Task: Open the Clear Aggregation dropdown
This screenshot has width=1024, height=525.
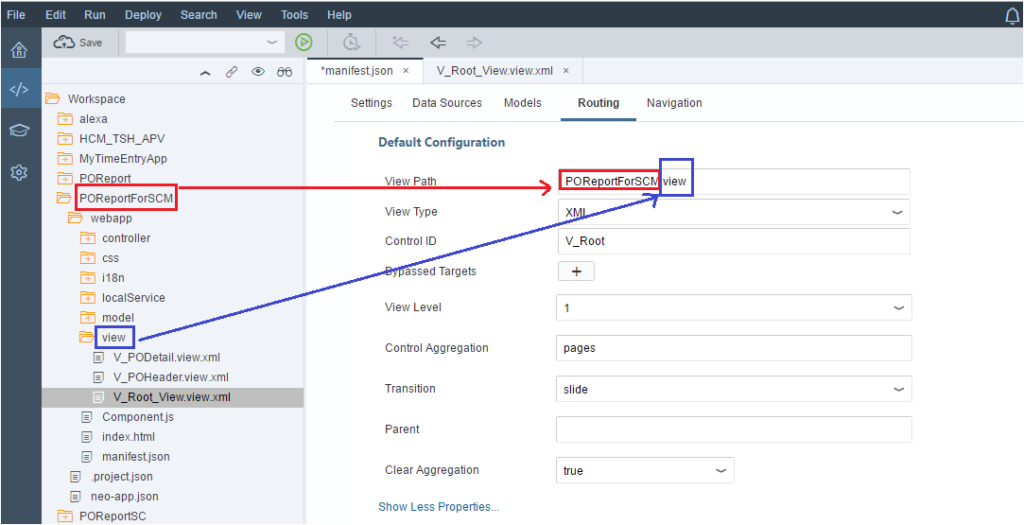Action: pyautogui.click(x=645, y=470)
